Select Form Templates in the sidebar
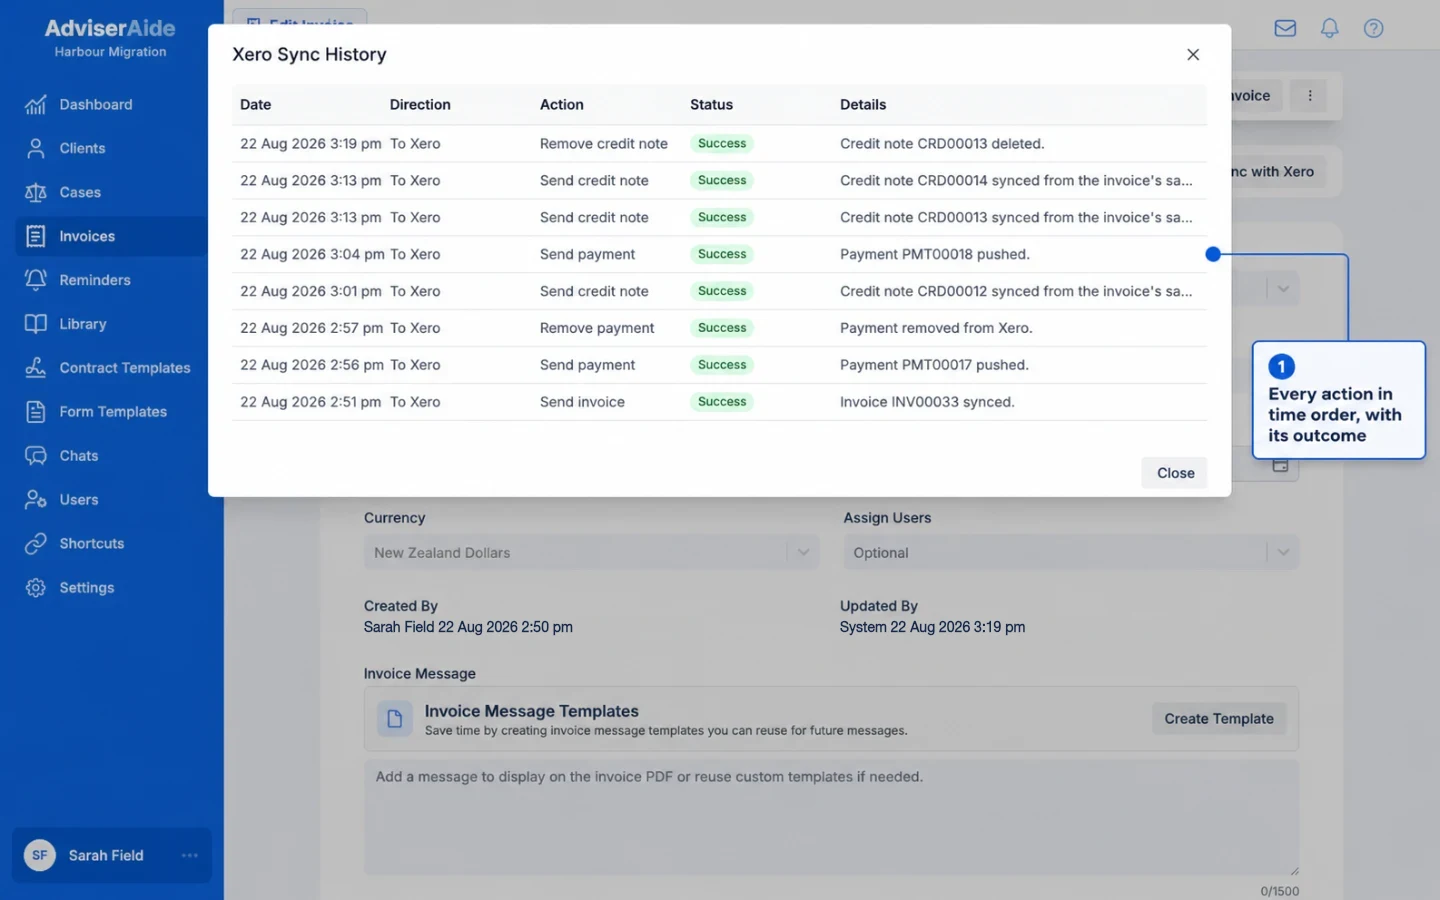 tap(111, 412)
